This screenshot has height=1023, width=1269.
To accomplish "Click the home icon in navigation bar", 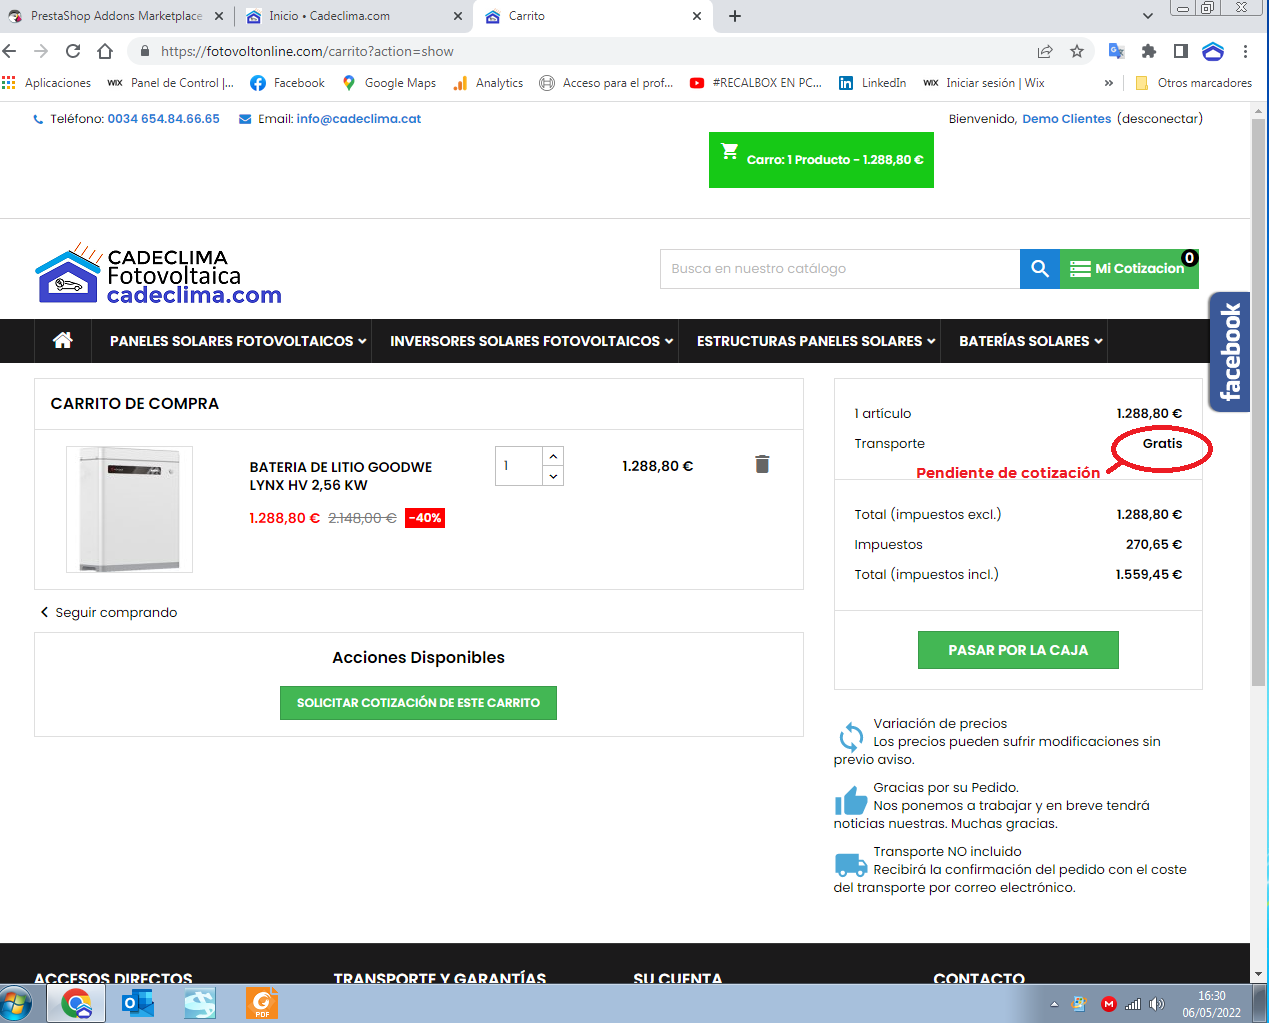I will pyautogui.click(x=63, y=341).
